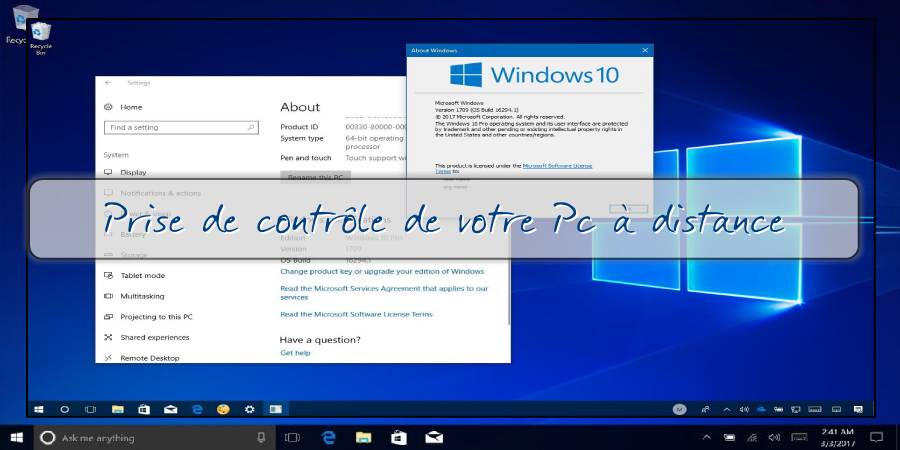The image size is (900, 450).
Task: Open Task View on the remote session taskbar
Action: (90, 409)
